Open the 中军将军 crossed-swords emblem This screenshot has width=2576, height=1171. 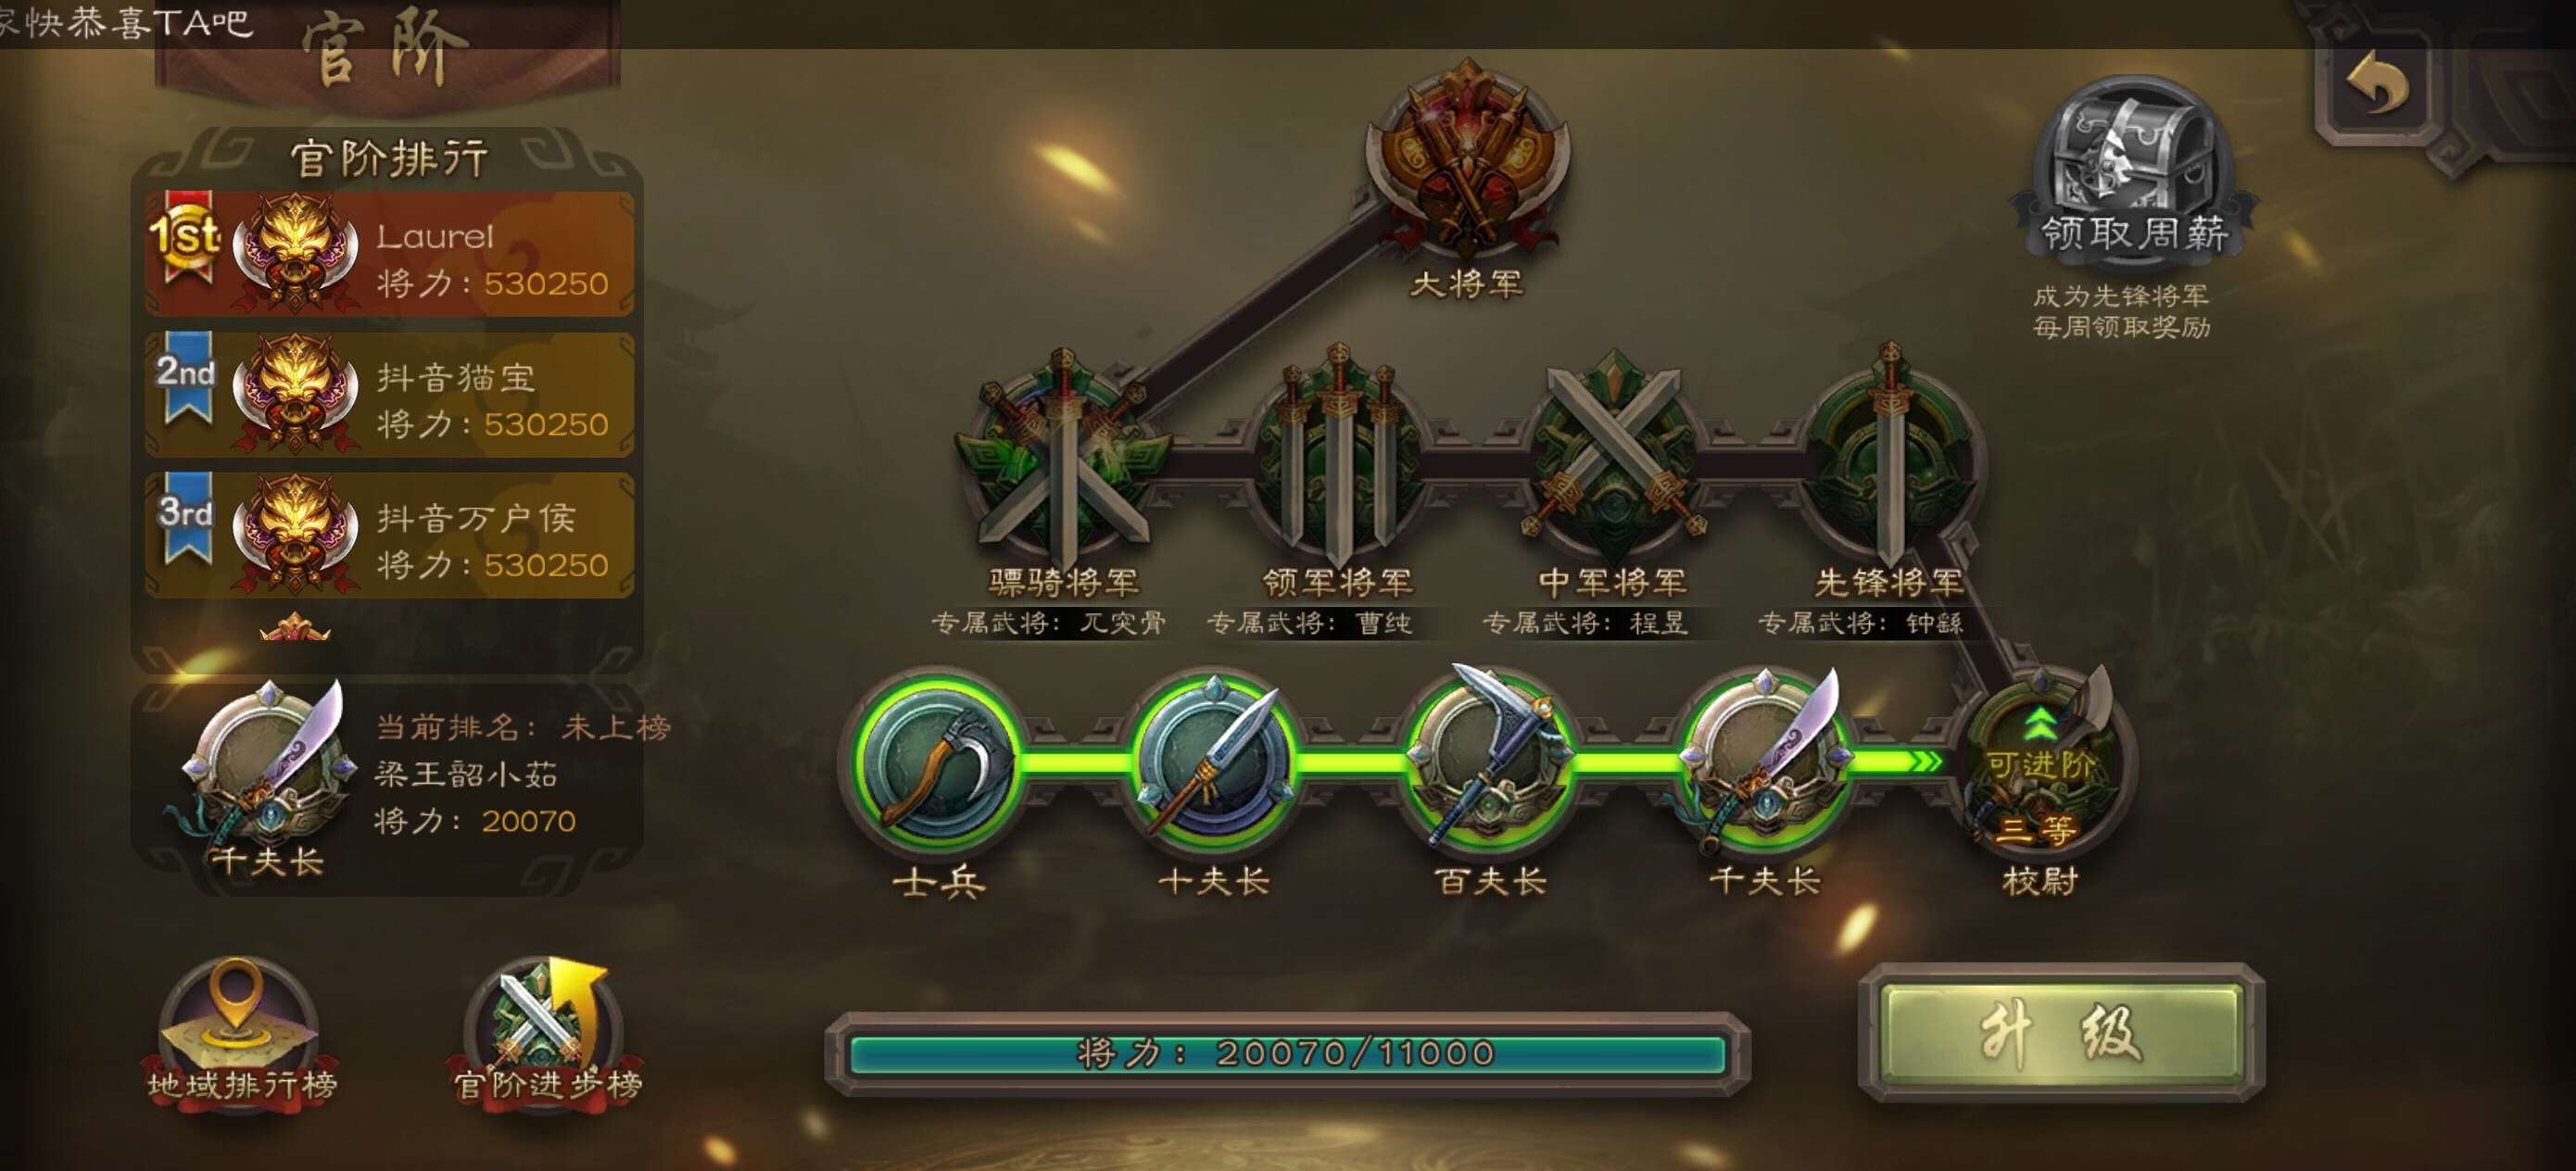click(x=1613, y=459)
